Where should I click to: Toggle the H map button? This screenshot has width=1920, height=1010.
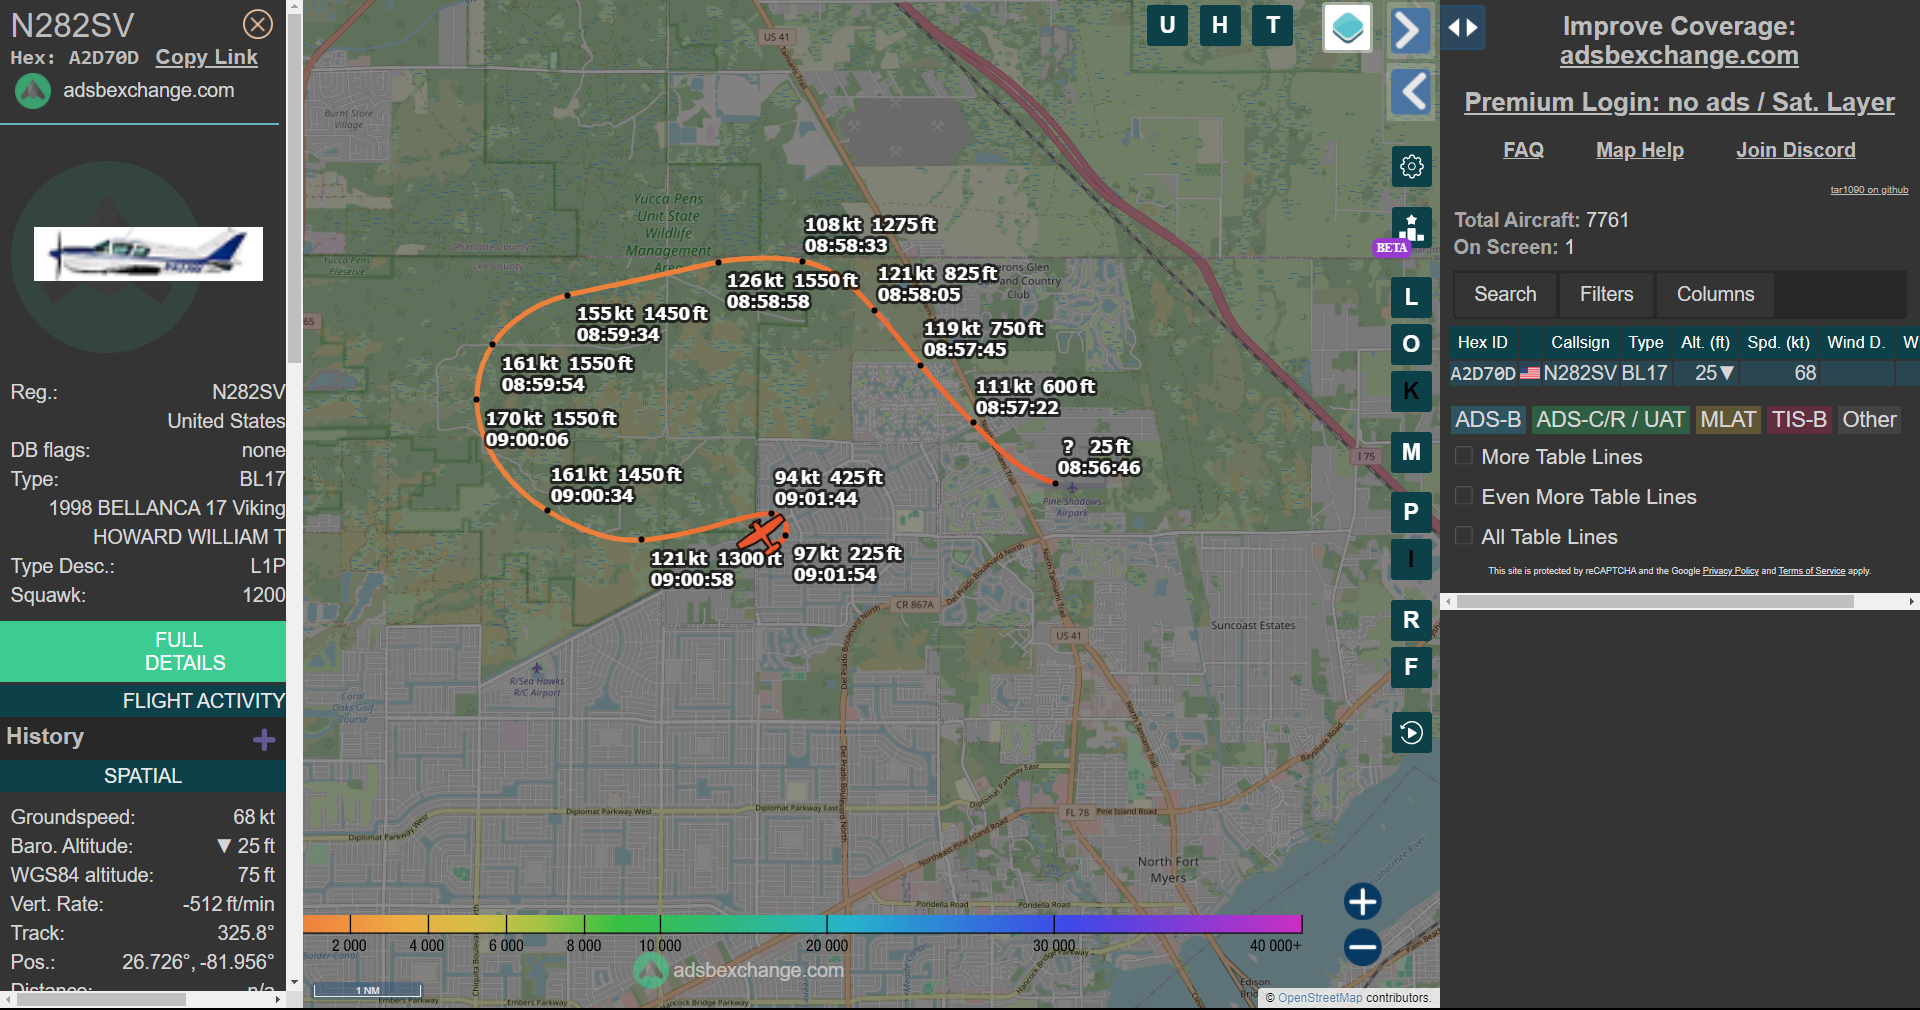[1220, 25]
